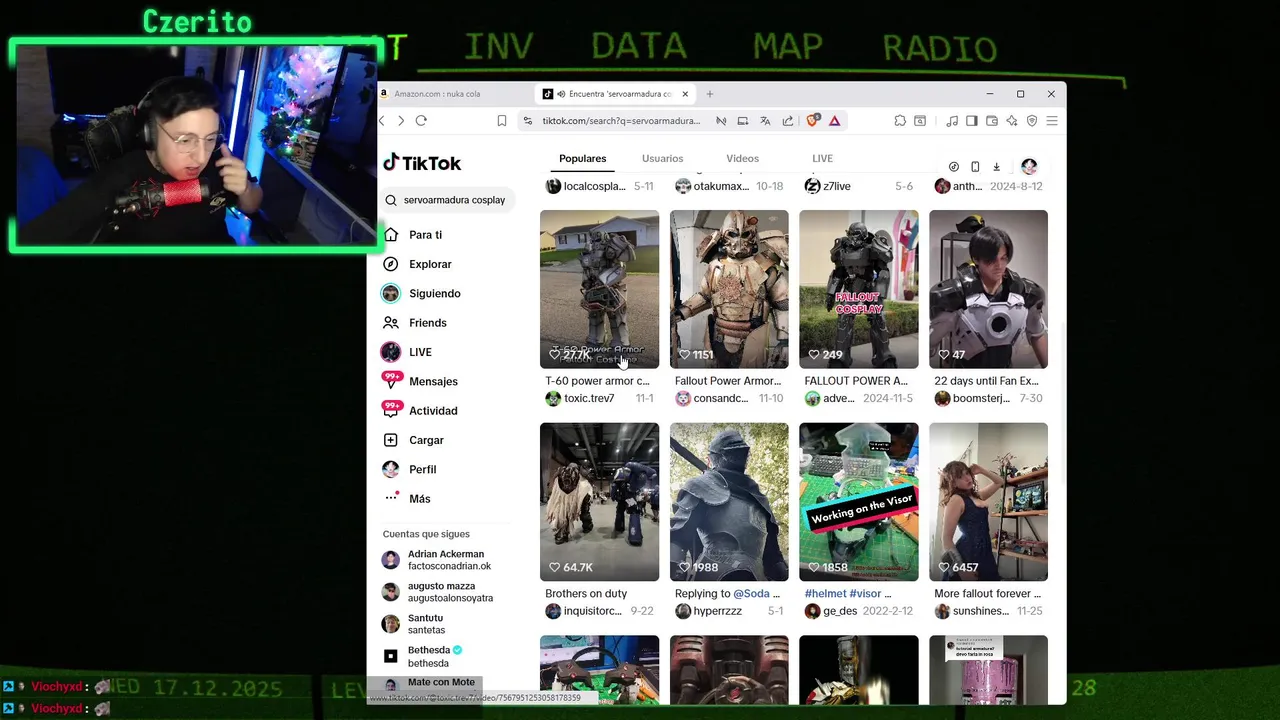Image resolution: width=1280 pixels, height=720 pixels.
Task: Open site settings icon in address bar
Action: point(528,121)
